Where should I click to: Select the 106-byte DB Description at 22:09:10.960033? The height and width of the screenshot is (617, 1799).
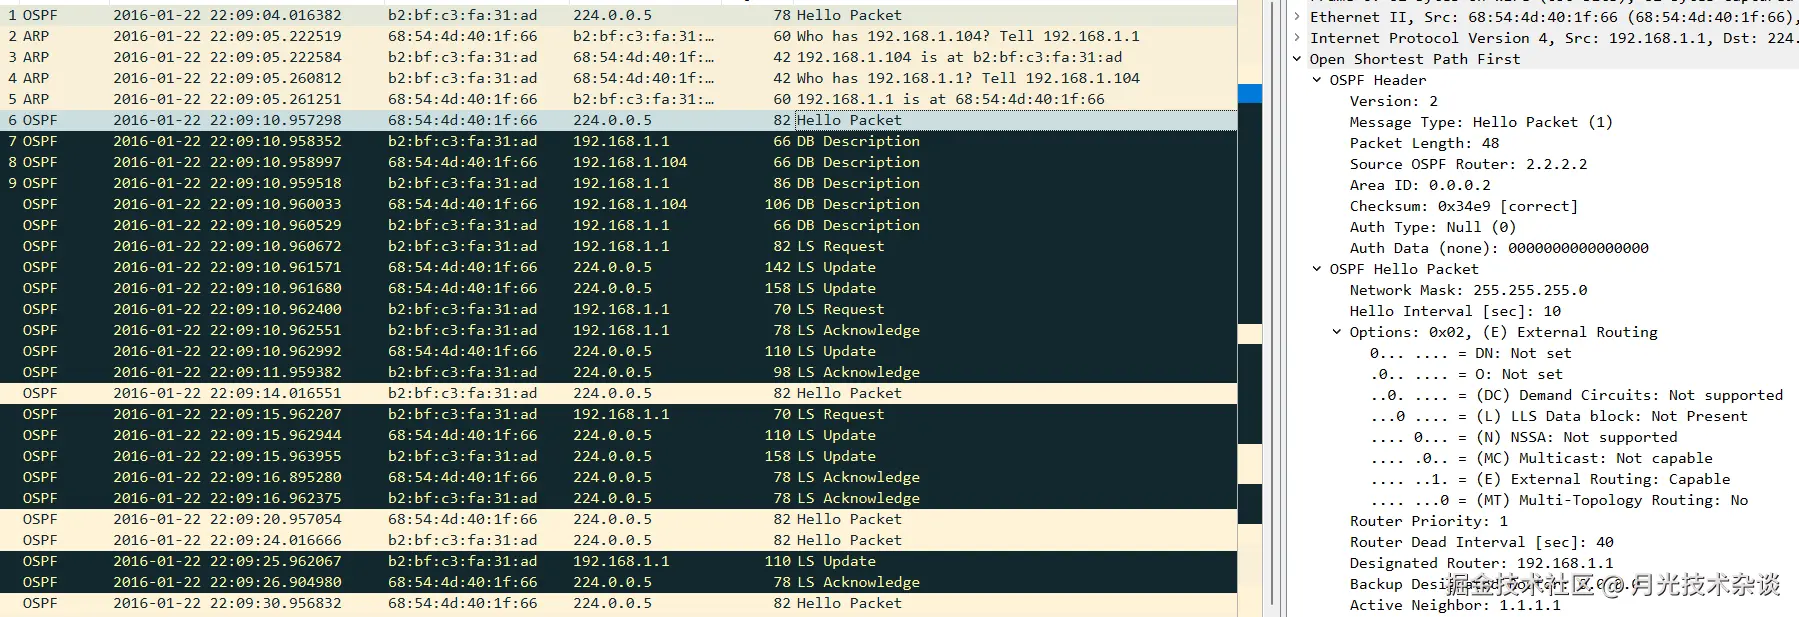[618, 204]
